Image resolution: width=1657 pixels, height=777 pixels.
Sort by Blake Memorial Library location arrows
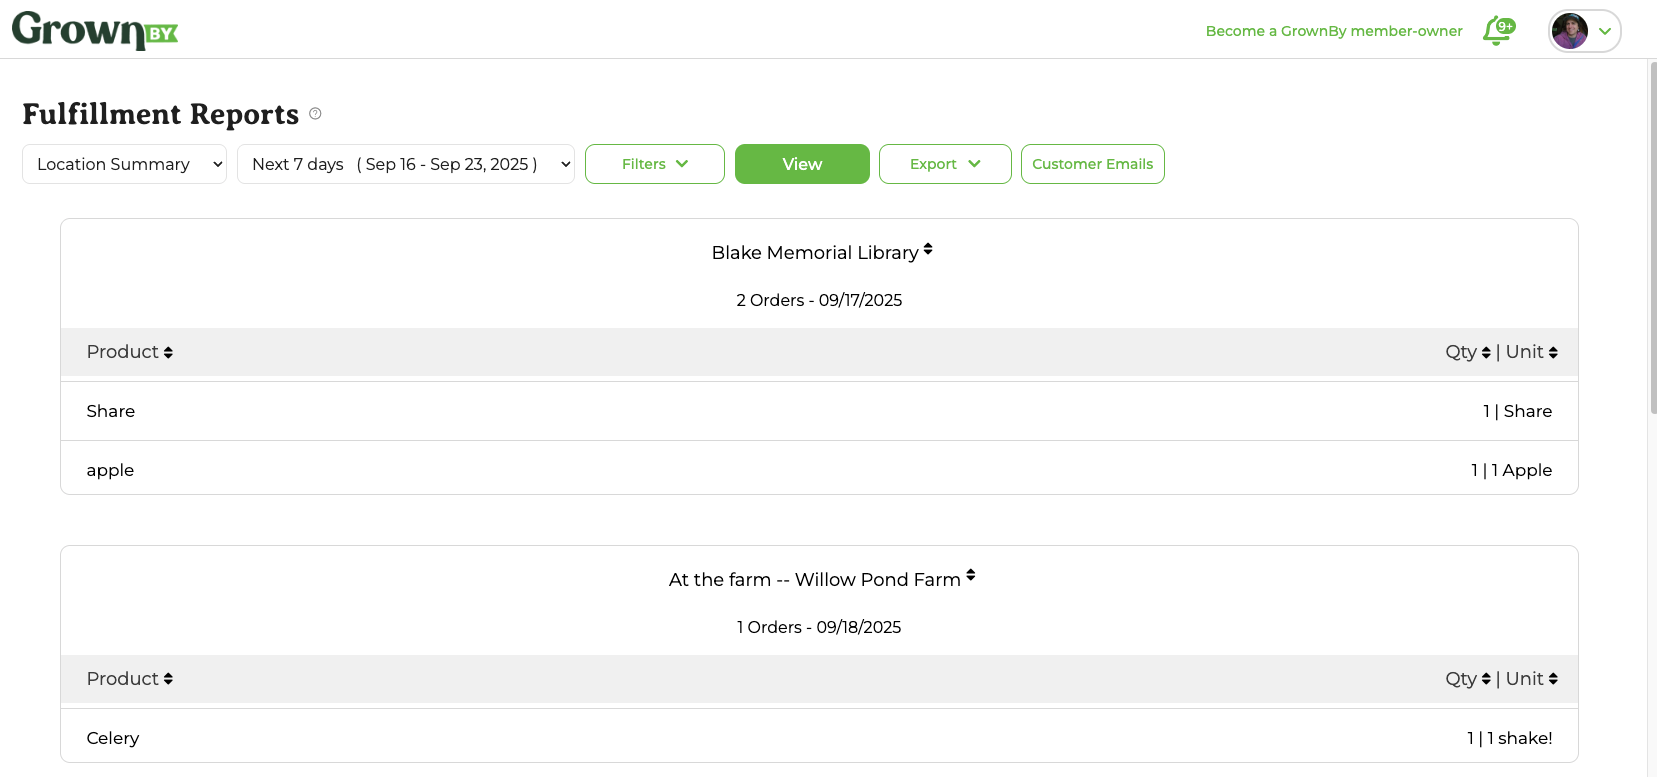click(x=928, y=249)
